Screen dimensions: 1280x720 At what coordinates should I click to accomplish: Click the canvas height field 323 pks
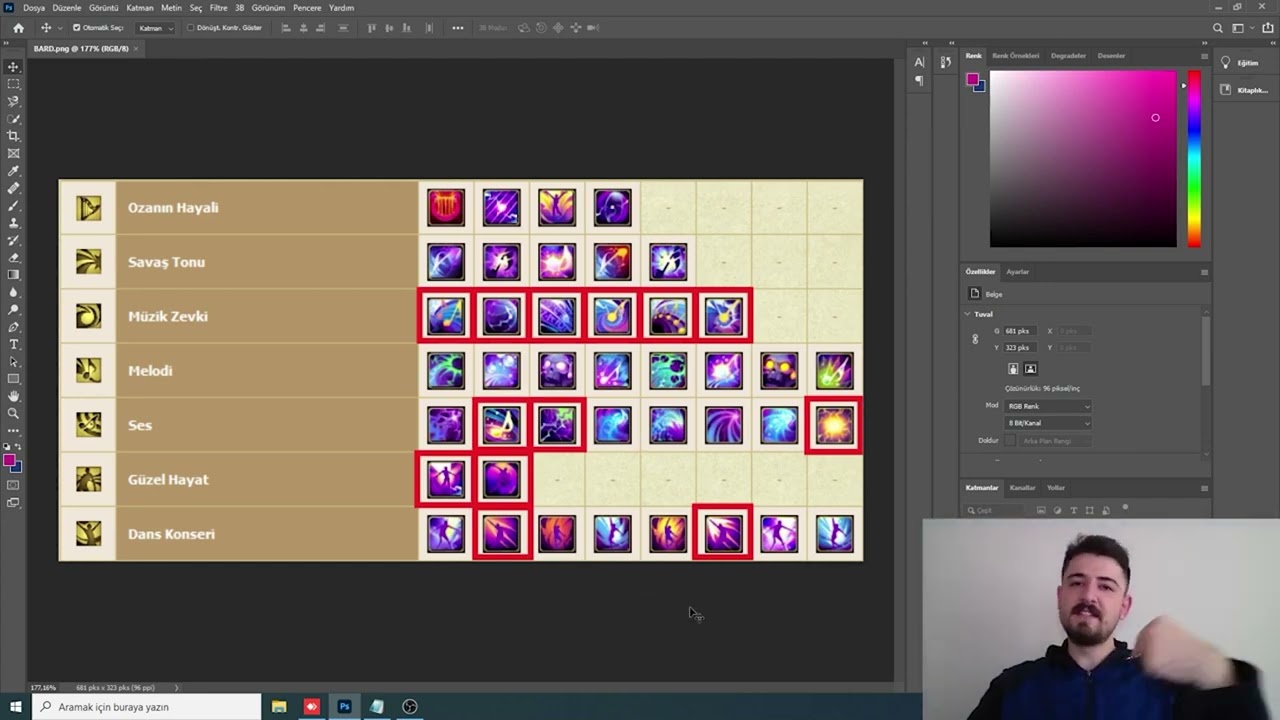tap(1020, 348)
